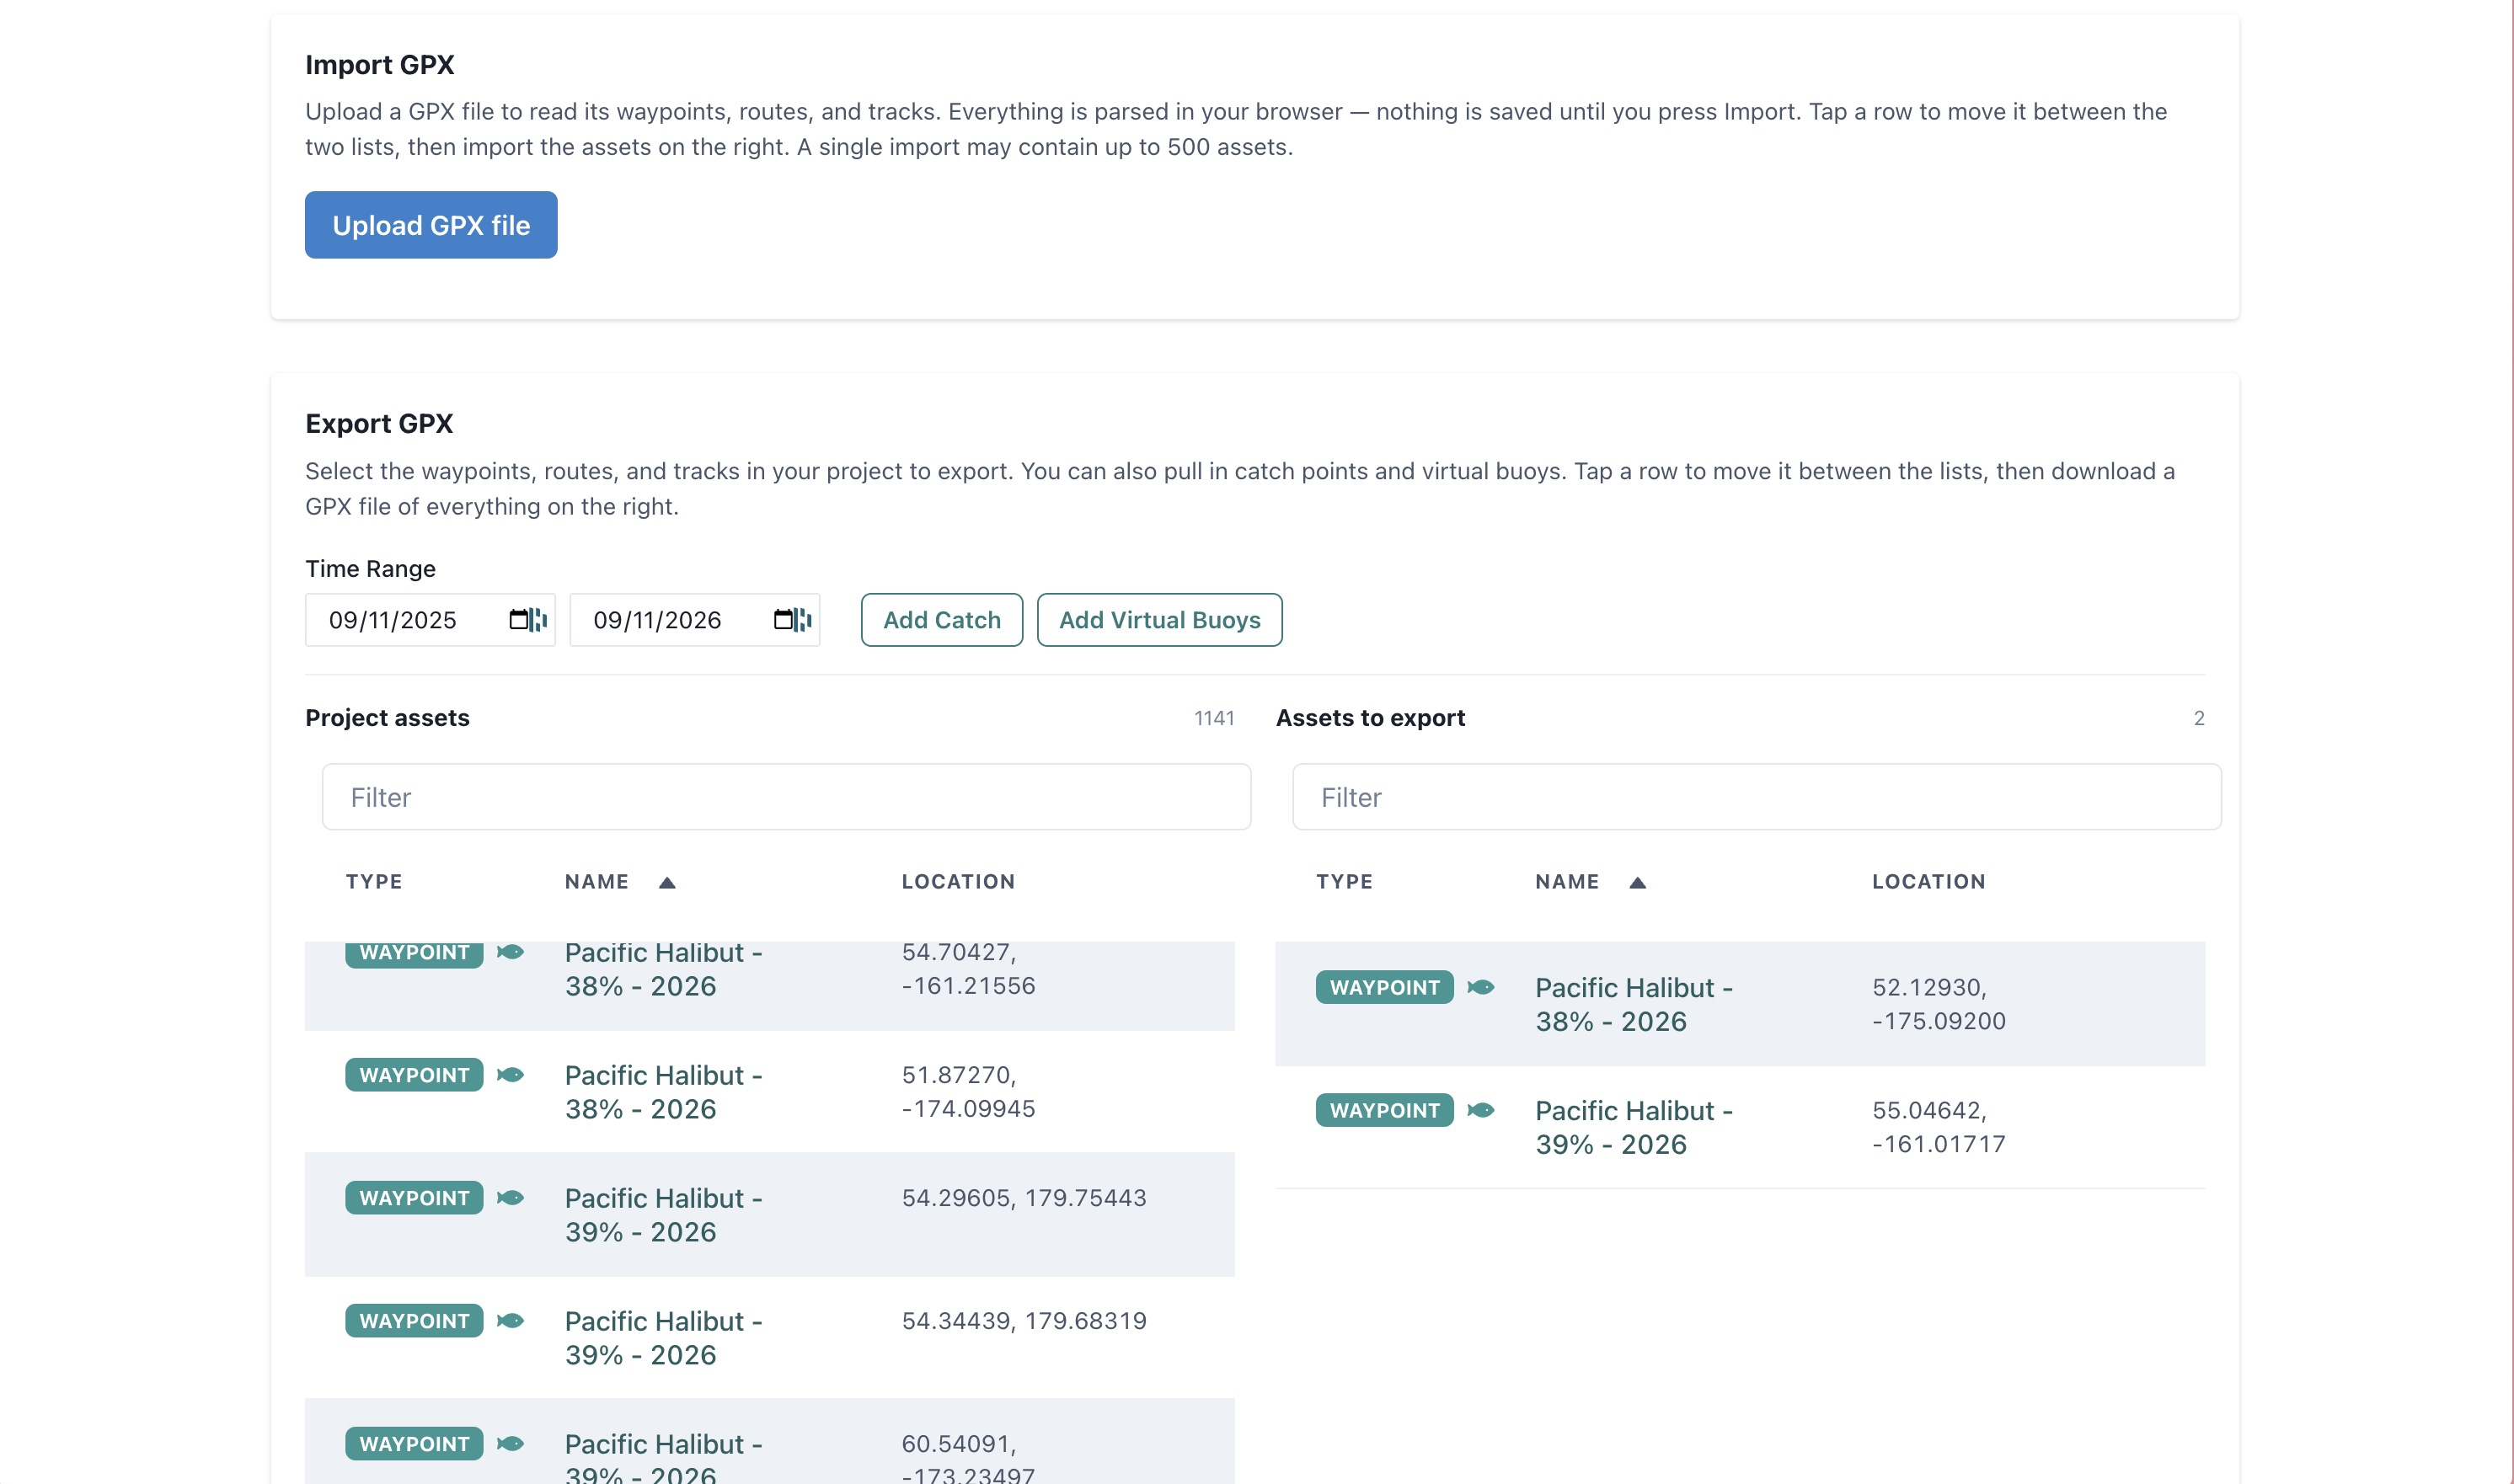Viewport: 2514px width, 1484px height.
Task: Click location 54.70427, -161.21556
Action: [x=968, y=969]
